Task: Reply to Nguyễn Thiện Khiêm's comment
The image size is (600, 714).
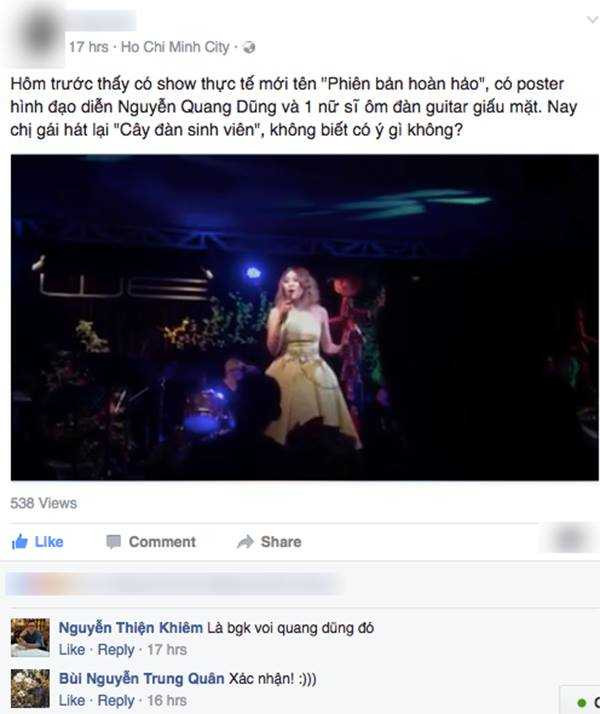Action: tap(116, 650)
